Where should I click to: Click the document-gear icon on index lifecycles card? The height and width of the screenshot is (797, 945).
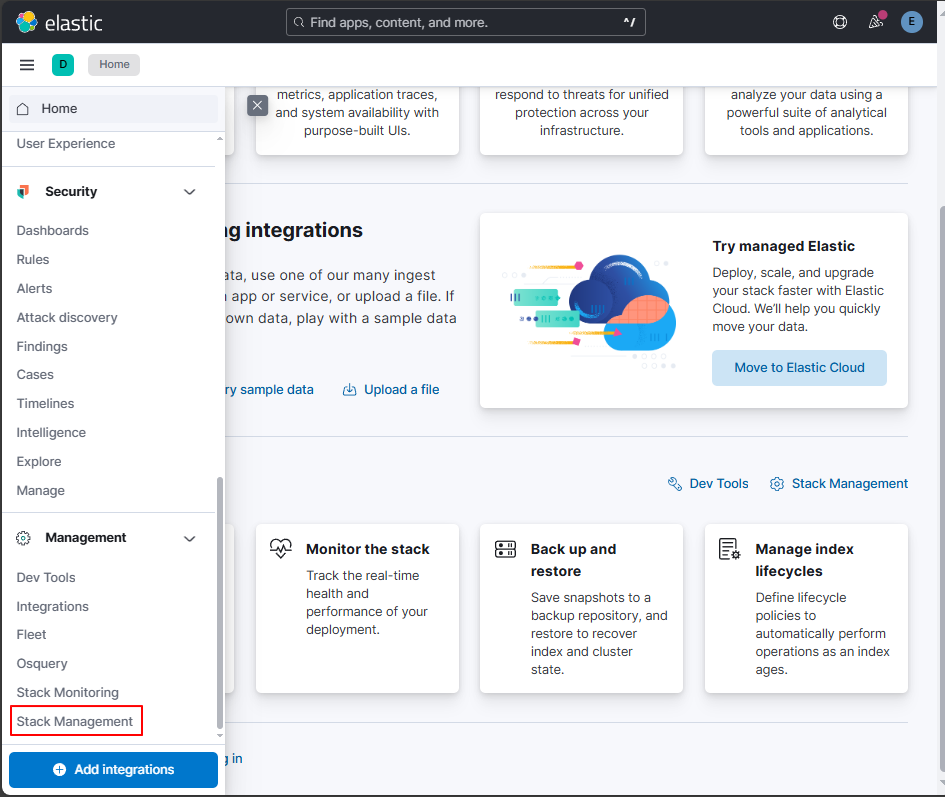730,549
